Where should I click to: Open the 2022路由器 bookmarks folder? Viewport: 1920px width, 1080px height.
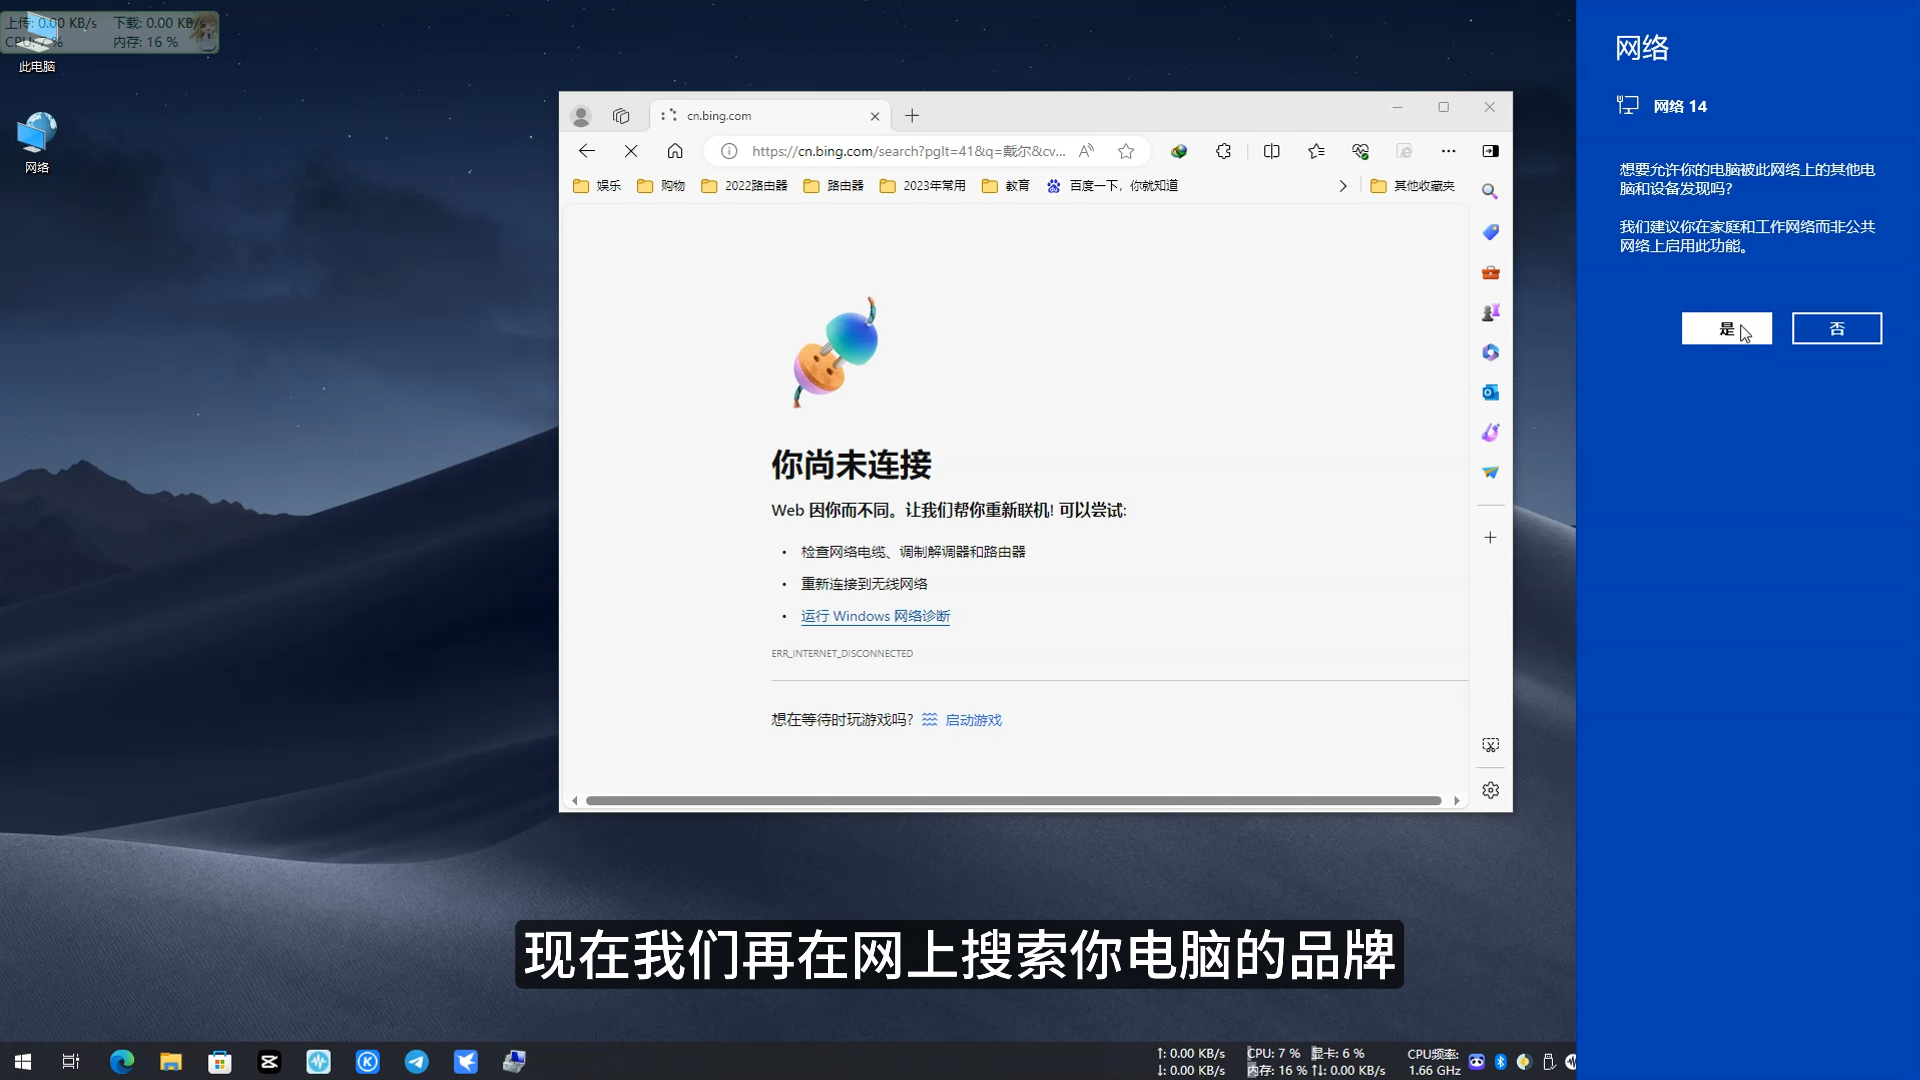[x=744, y=185]
